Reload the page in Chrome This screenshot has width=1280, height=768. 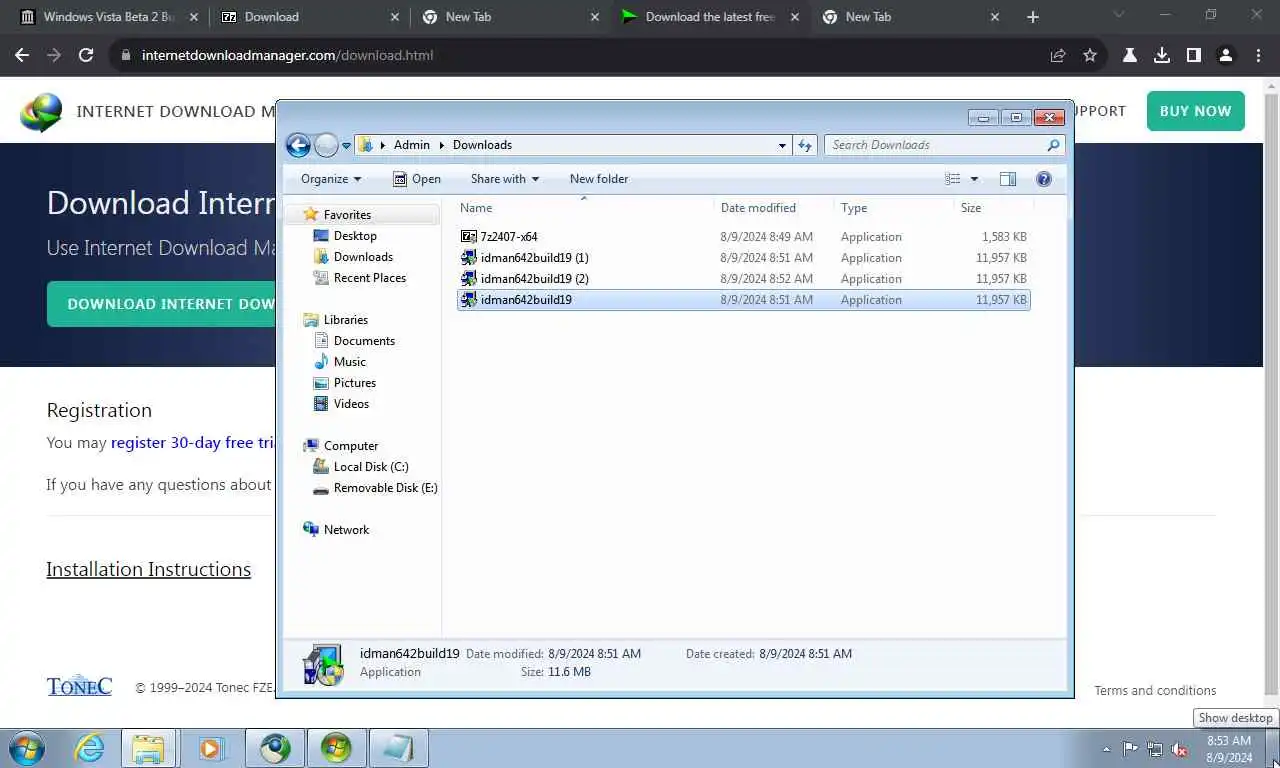click(86, 55)
